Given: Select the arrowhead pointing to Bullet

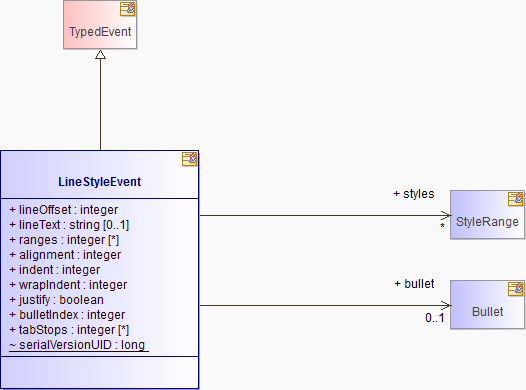Looking at the screenshot, I should [446, 305].
